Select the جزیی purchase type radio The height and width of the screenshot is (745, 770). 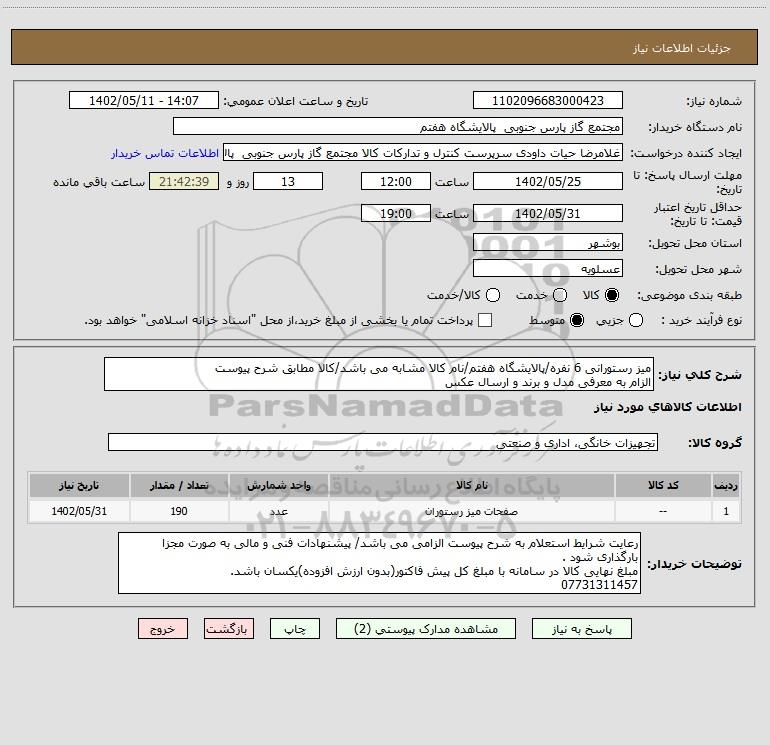636,320
